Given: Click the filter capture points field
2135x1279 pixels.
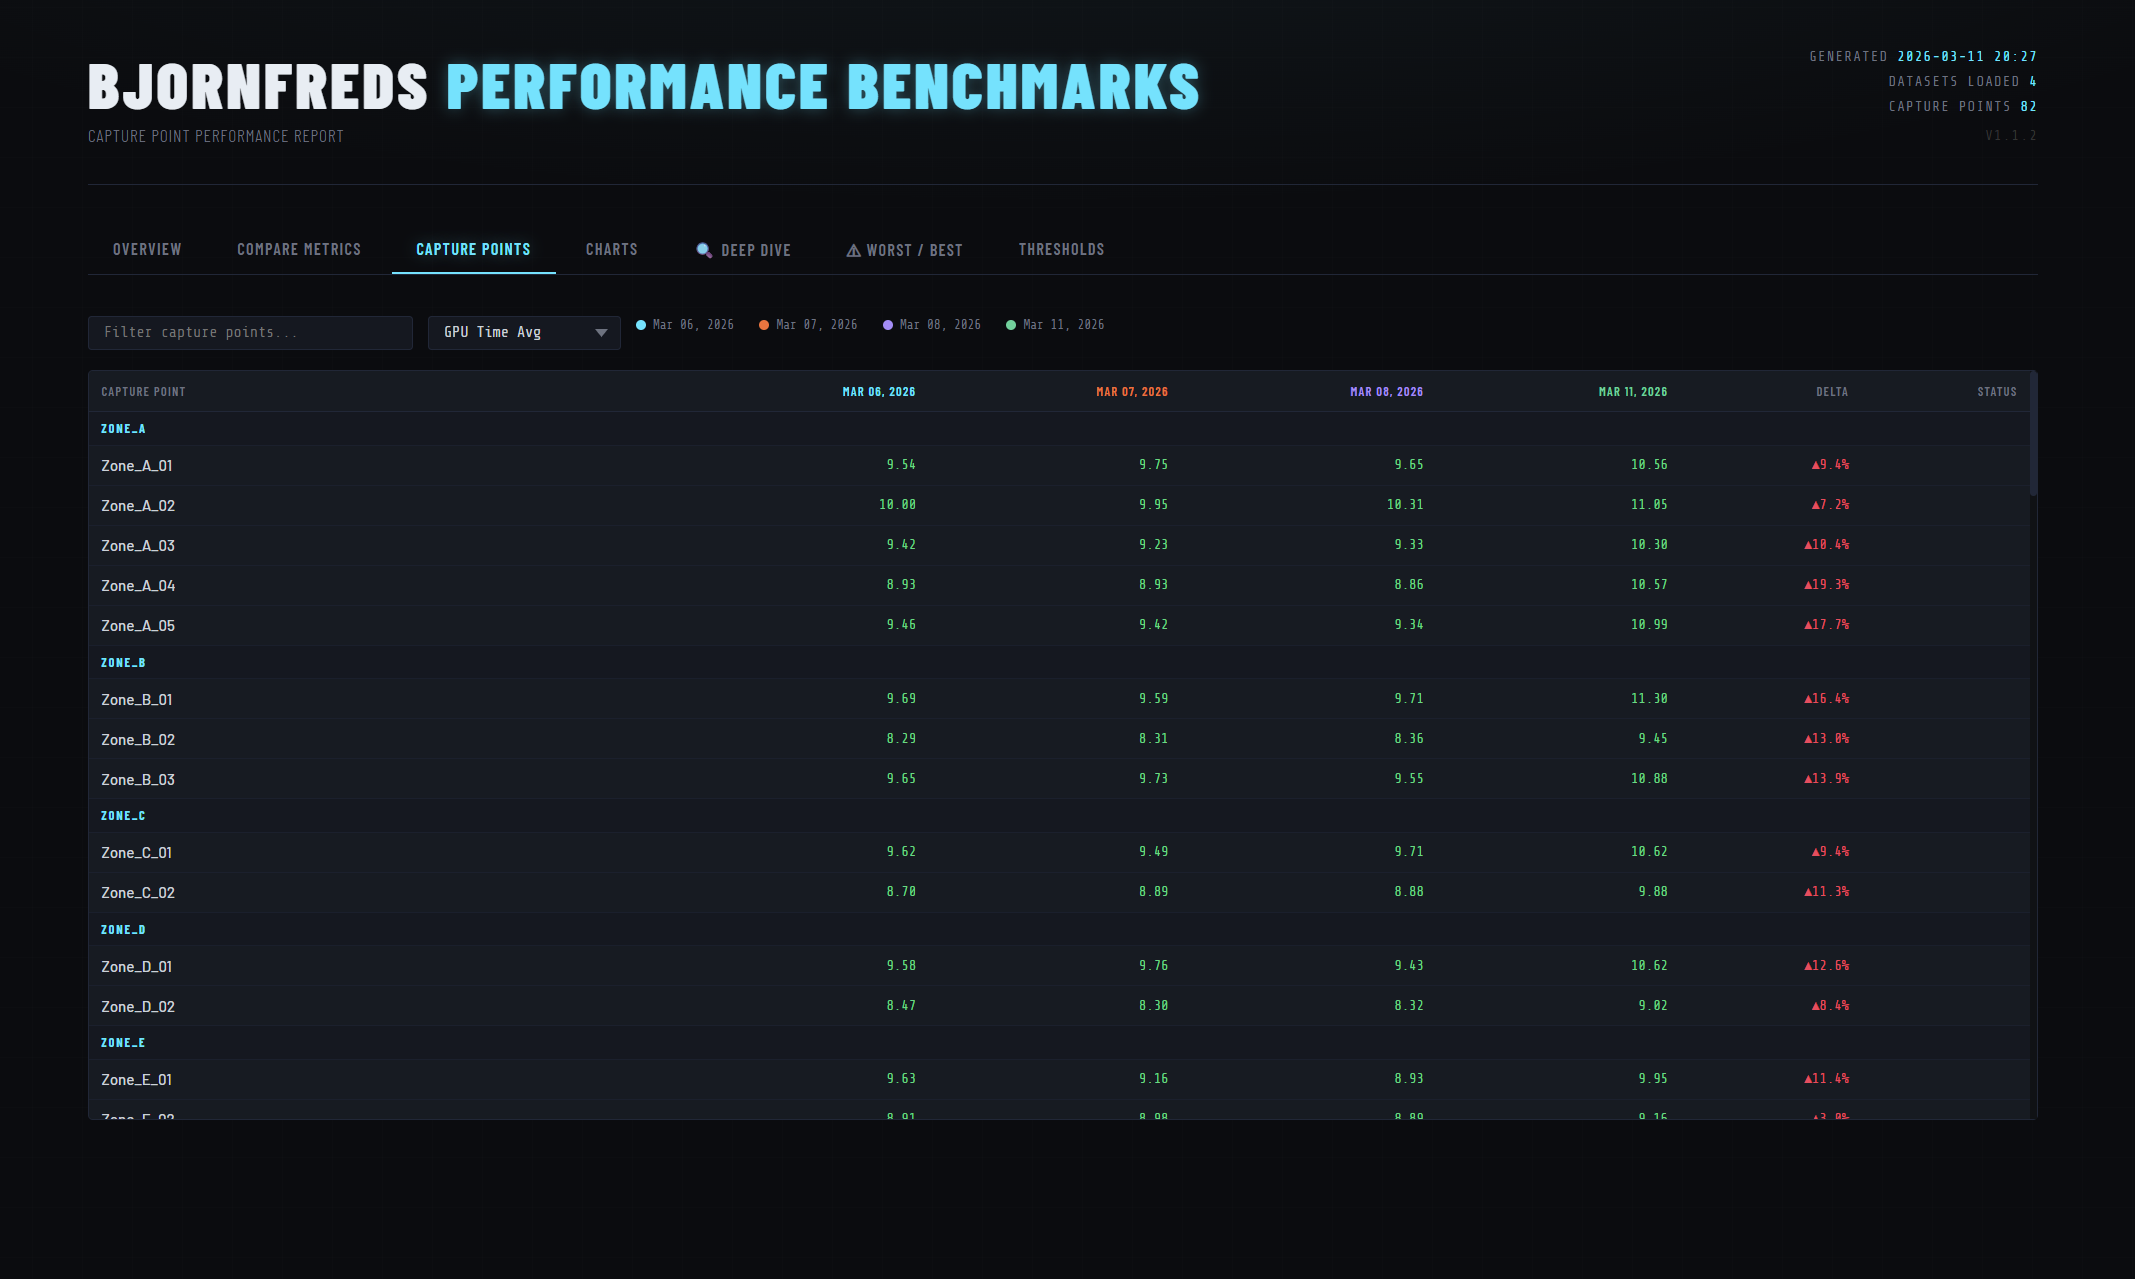Looking at the screenshot, I should [x=250, y=332].
